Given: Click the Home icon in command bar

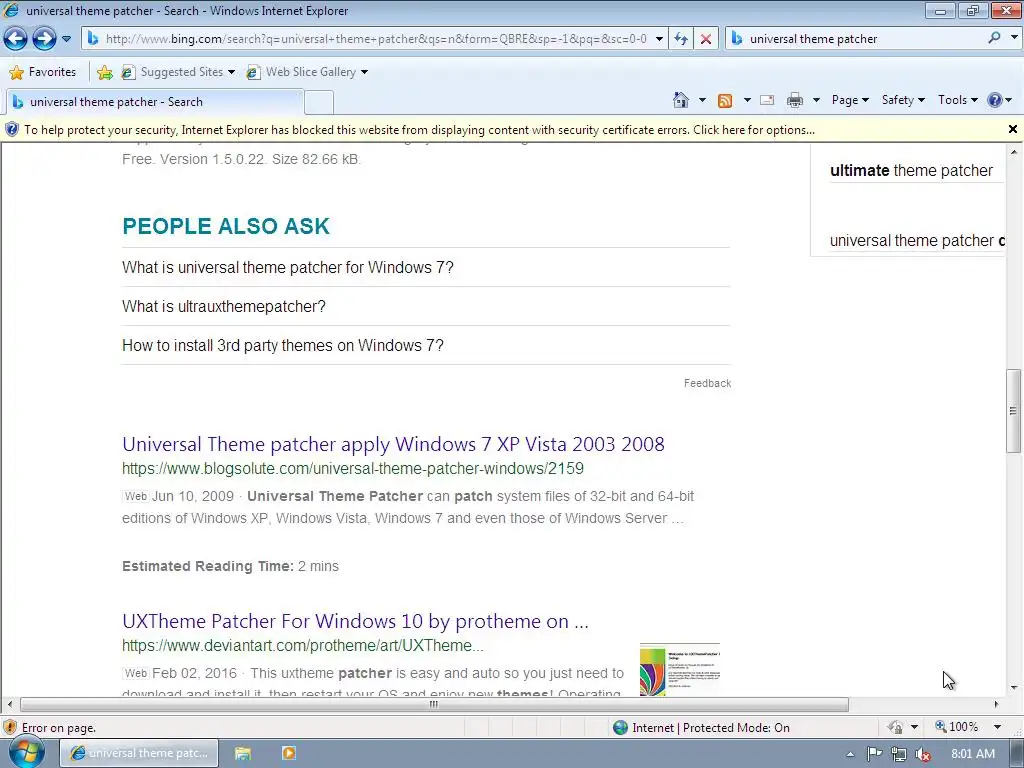Looking at the screenshot, I should click(680, 100).
